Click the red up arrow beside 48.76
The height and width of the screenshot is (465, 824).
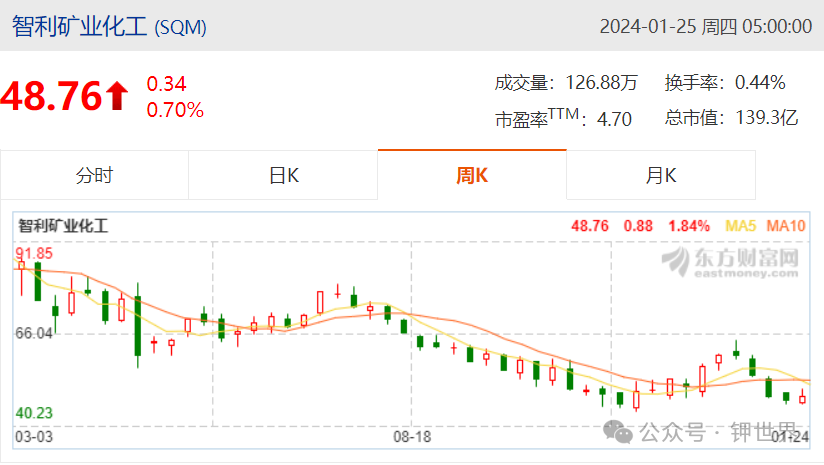117,96
